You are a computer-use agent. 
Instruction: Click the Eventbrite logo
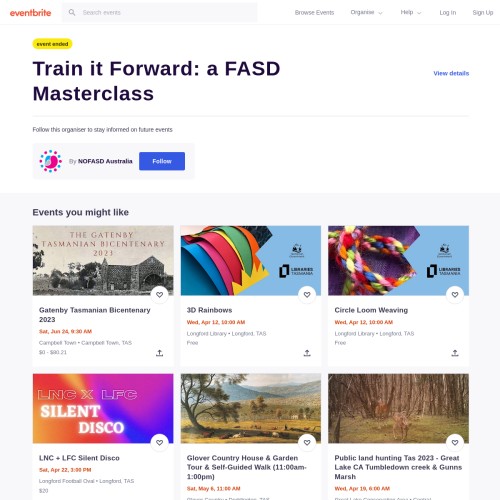click(30, 13)
